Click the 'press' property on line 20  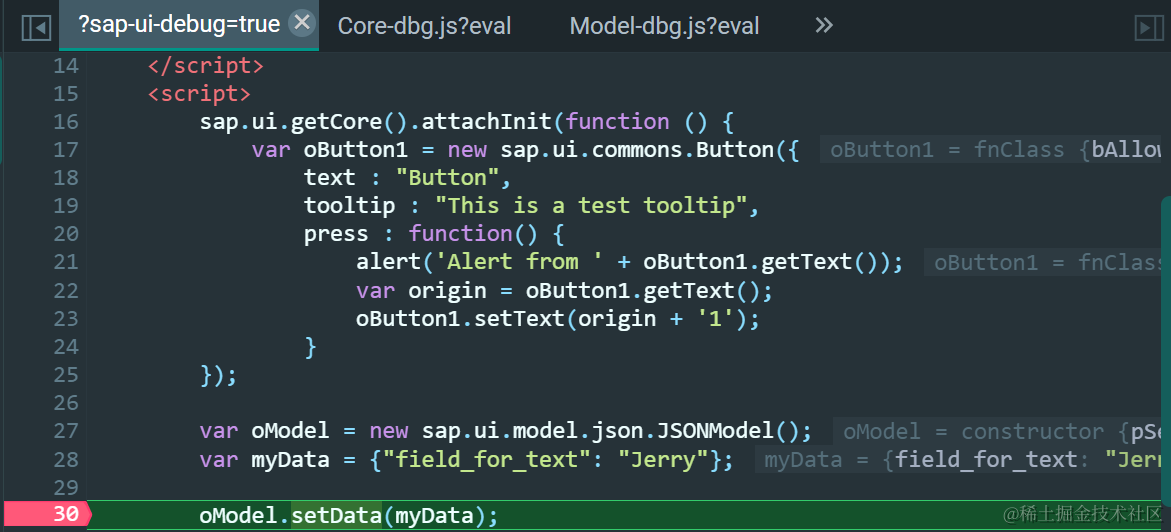(x=336, y=234)
